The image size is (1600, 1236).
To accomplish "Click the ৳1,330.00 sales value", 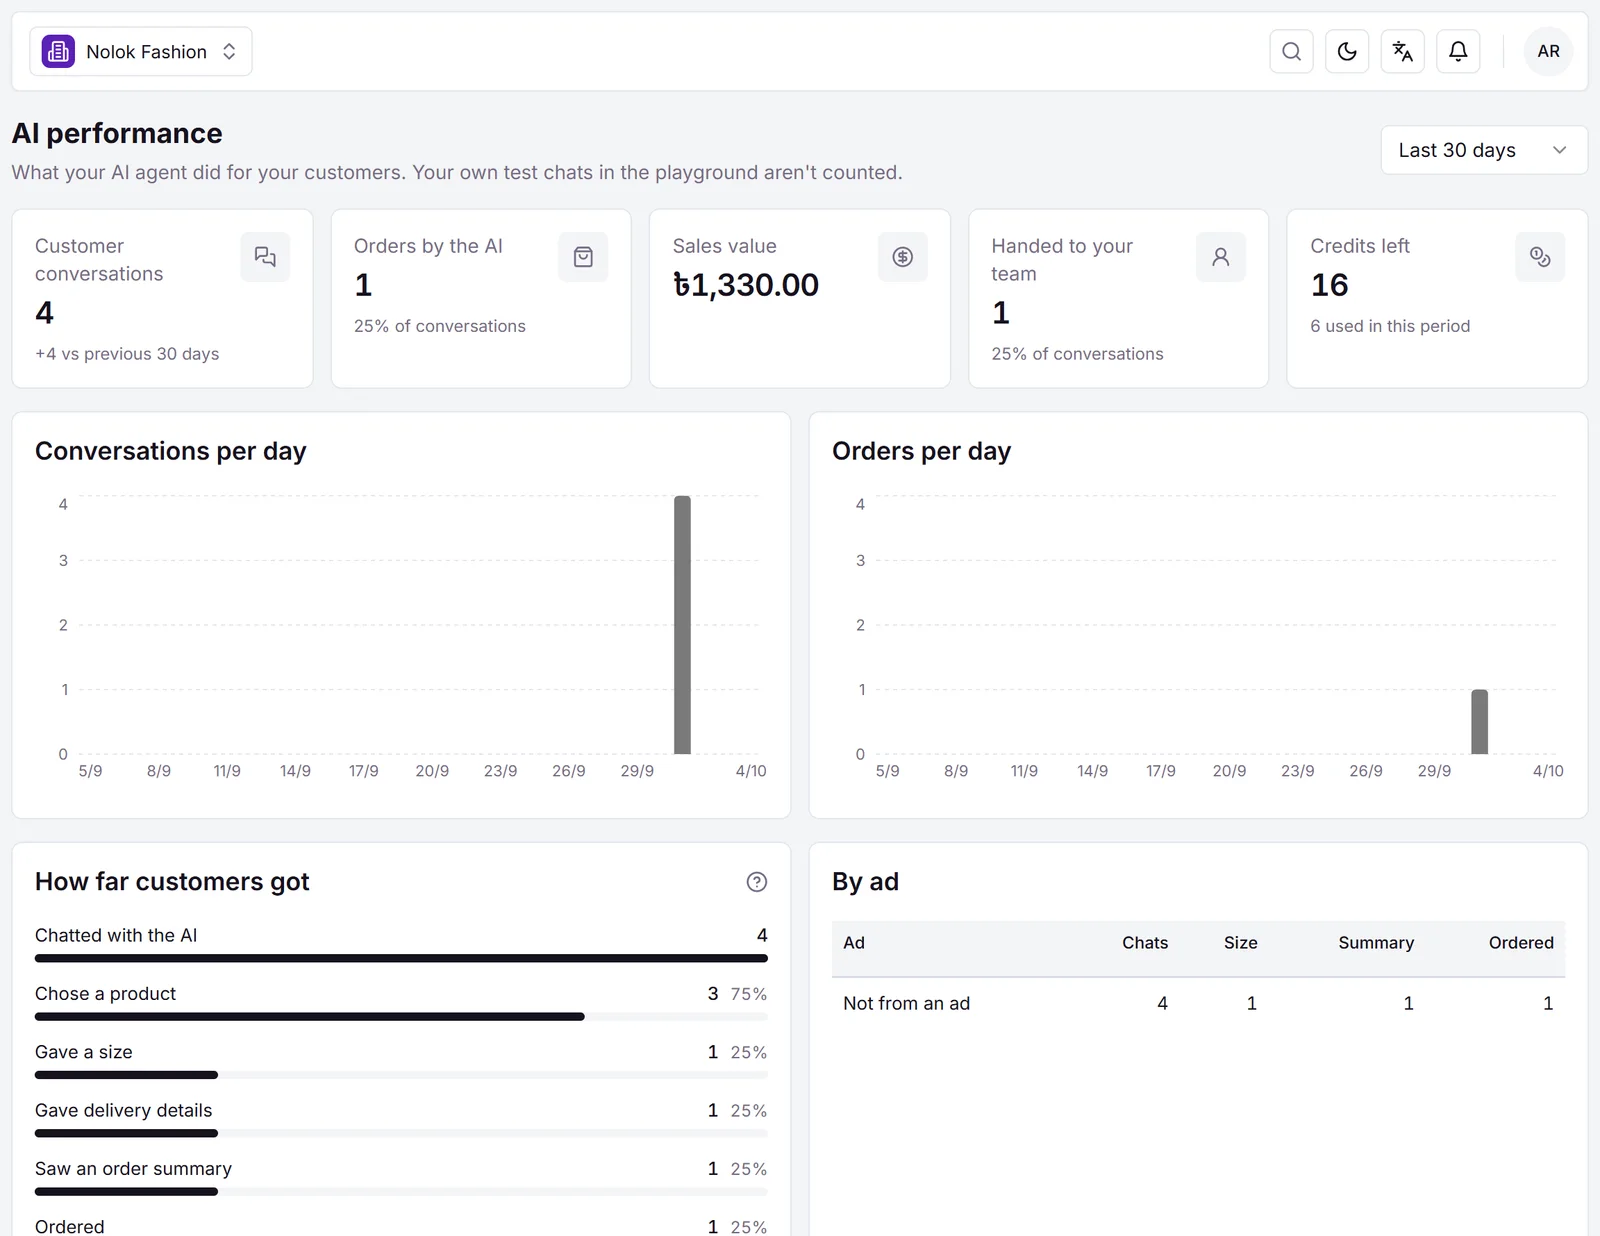I will tap(745, 285).
